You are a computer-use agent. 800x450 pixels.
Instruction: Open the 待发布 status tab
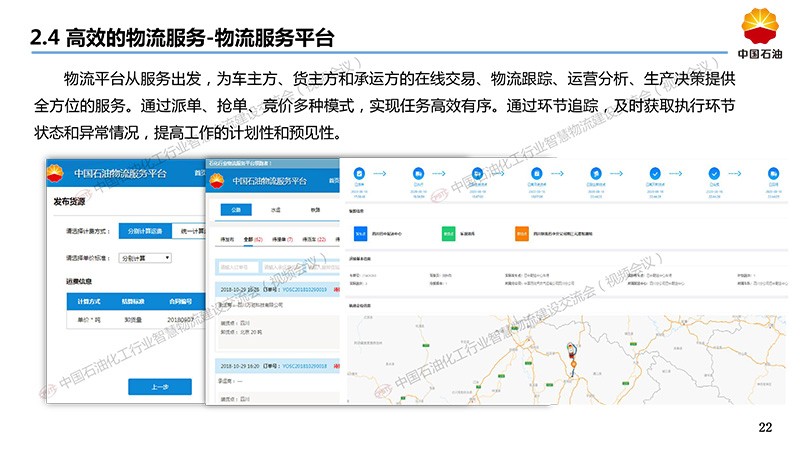pyautogui.click(x=227, y=239)
